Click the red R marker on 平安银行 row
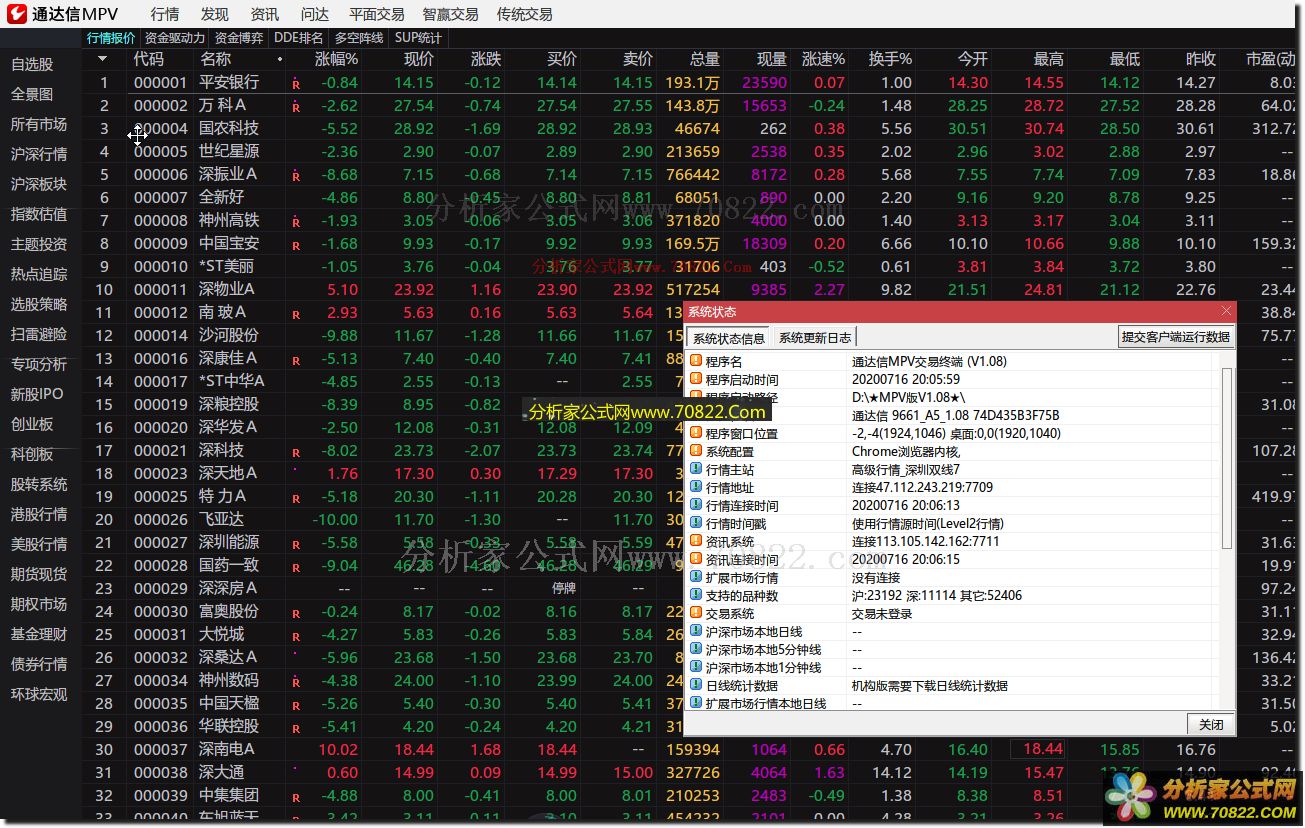The height and width of the screenshot is (828, 1305). coord(296,84)
